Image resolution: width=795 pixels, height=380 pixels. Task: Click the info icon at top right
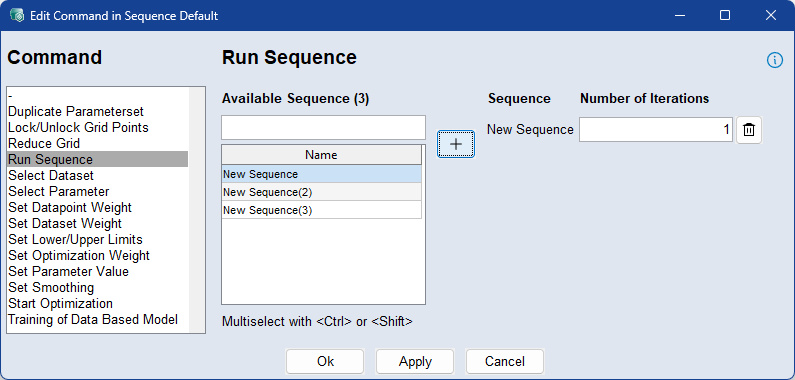pyautogui.click(x=774, y=60)
